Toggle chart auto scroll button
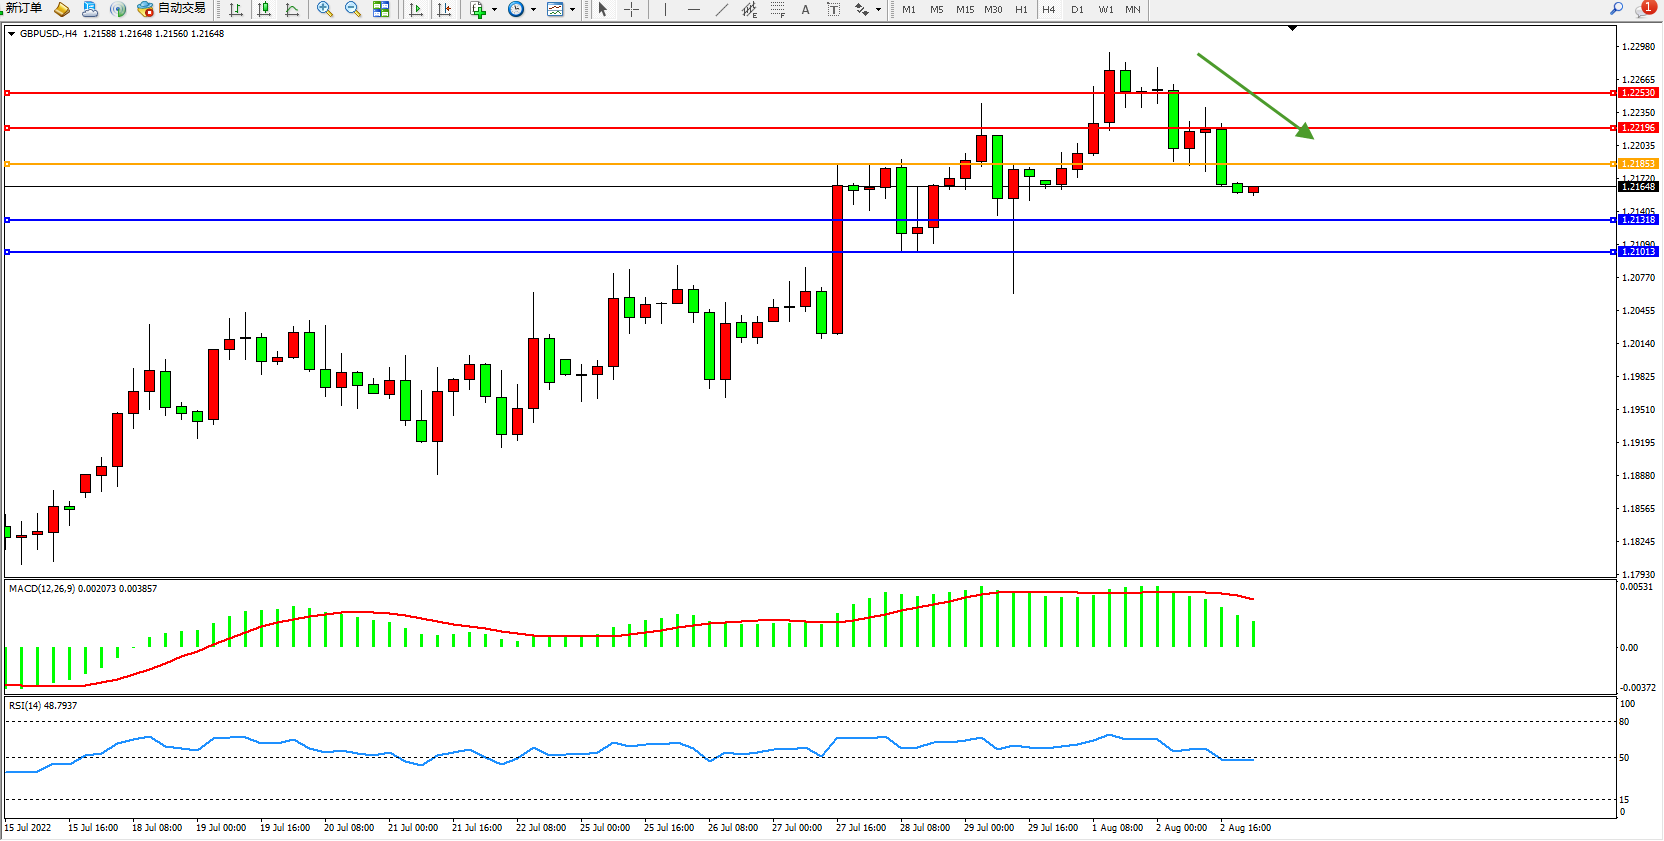Image resolution: width=1664 pixels, height=841 pixels. click(416, 9)
